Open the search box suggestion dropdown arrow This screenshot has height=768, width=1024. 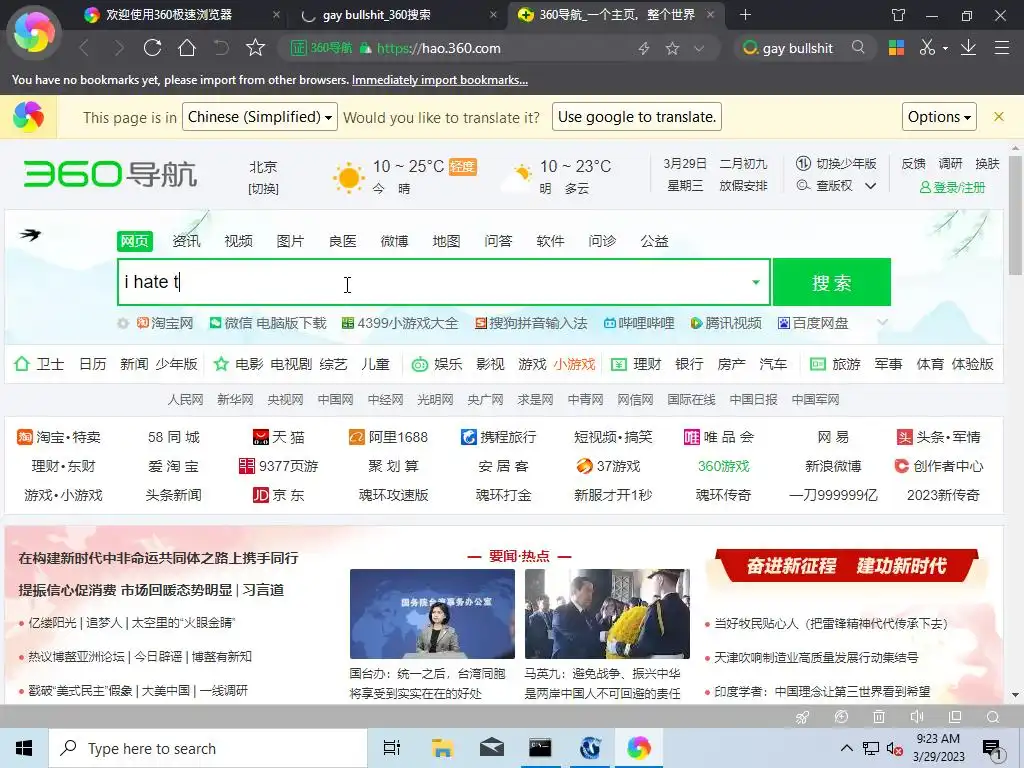pos(756,282)
